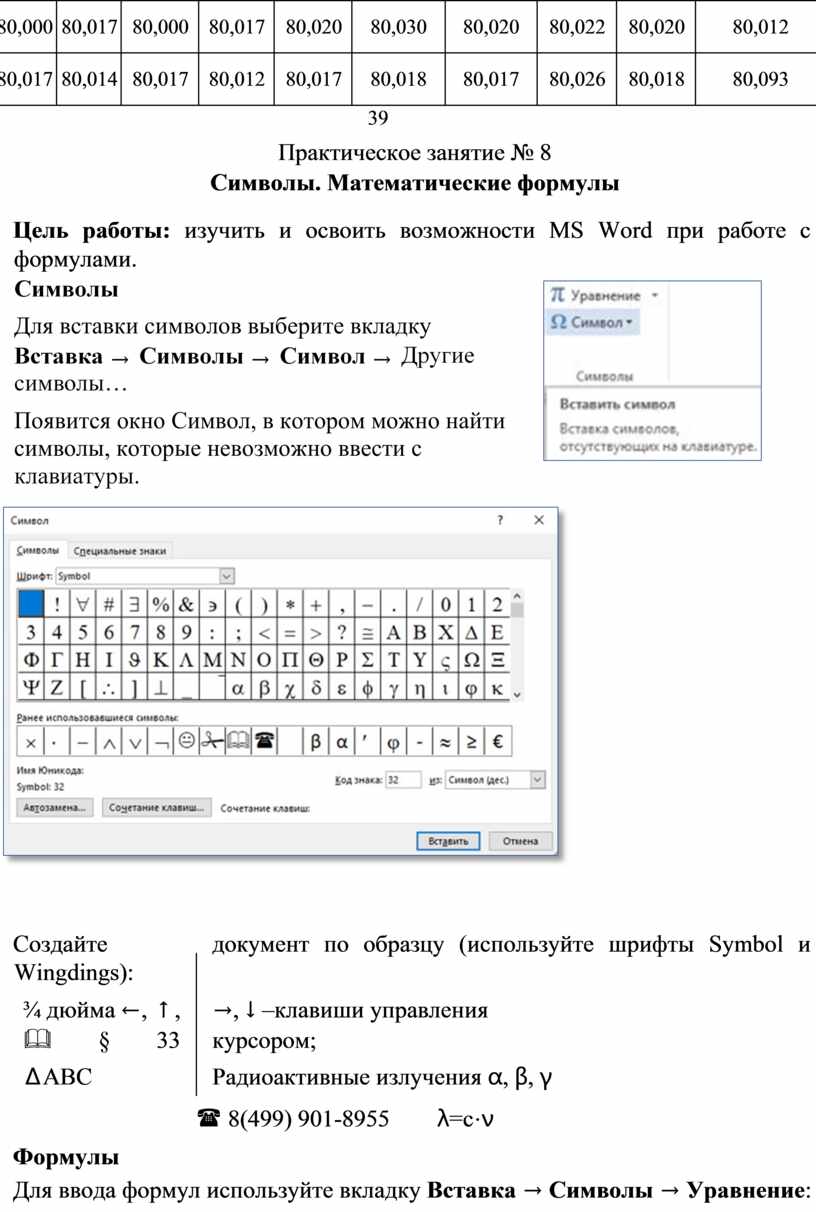The height and width of the screenshot is (1212, 816).
Task: Choose capital Ω in the Symbol dialog grid
Action: (471, 660)
